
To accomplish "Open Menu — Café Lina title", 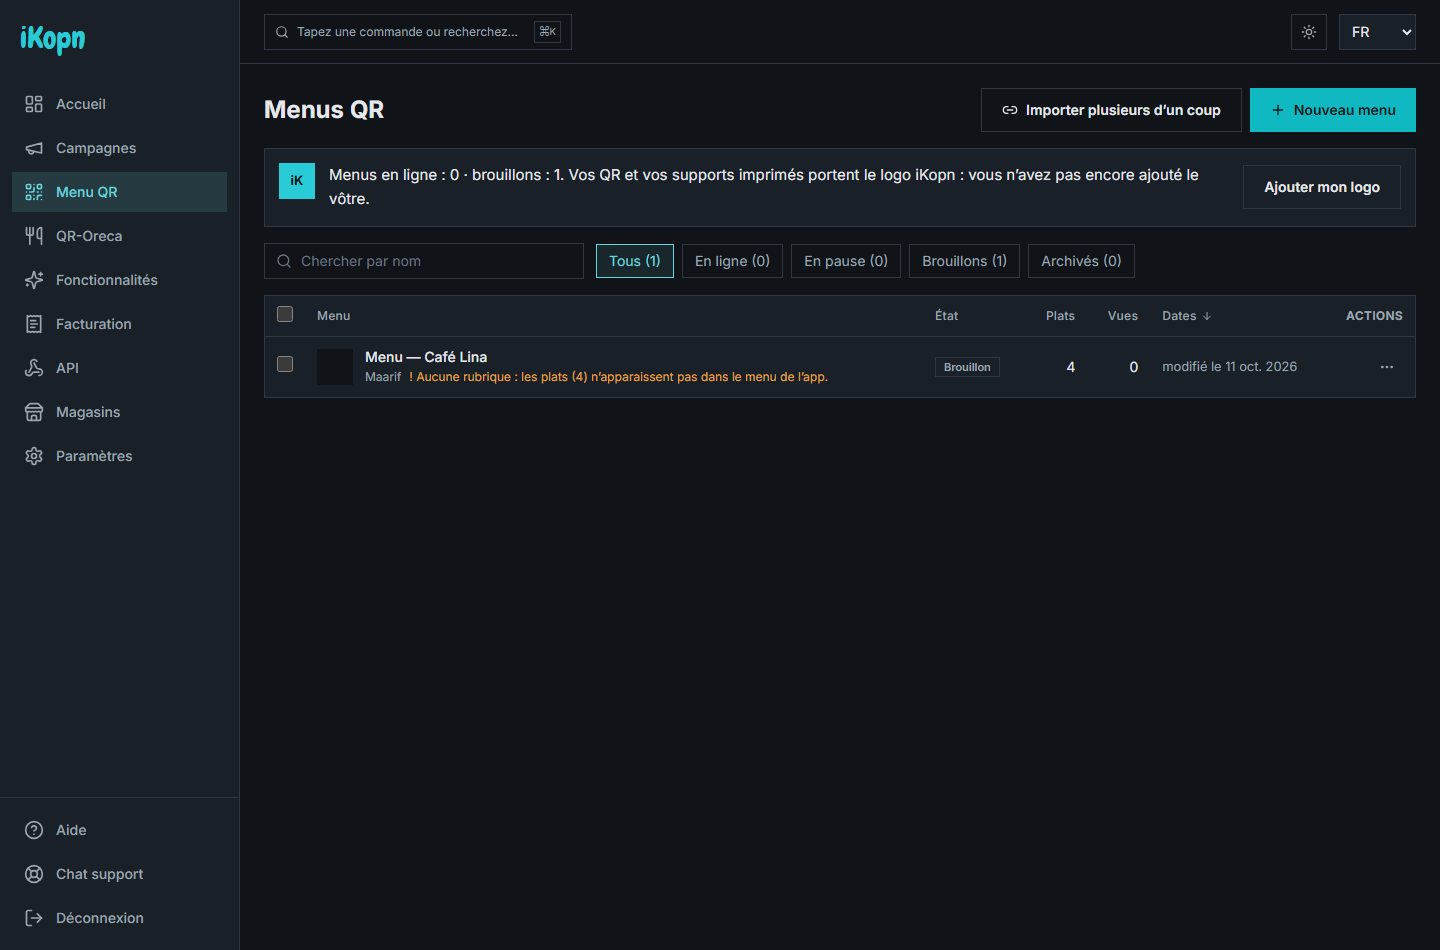I will (426, 357).
